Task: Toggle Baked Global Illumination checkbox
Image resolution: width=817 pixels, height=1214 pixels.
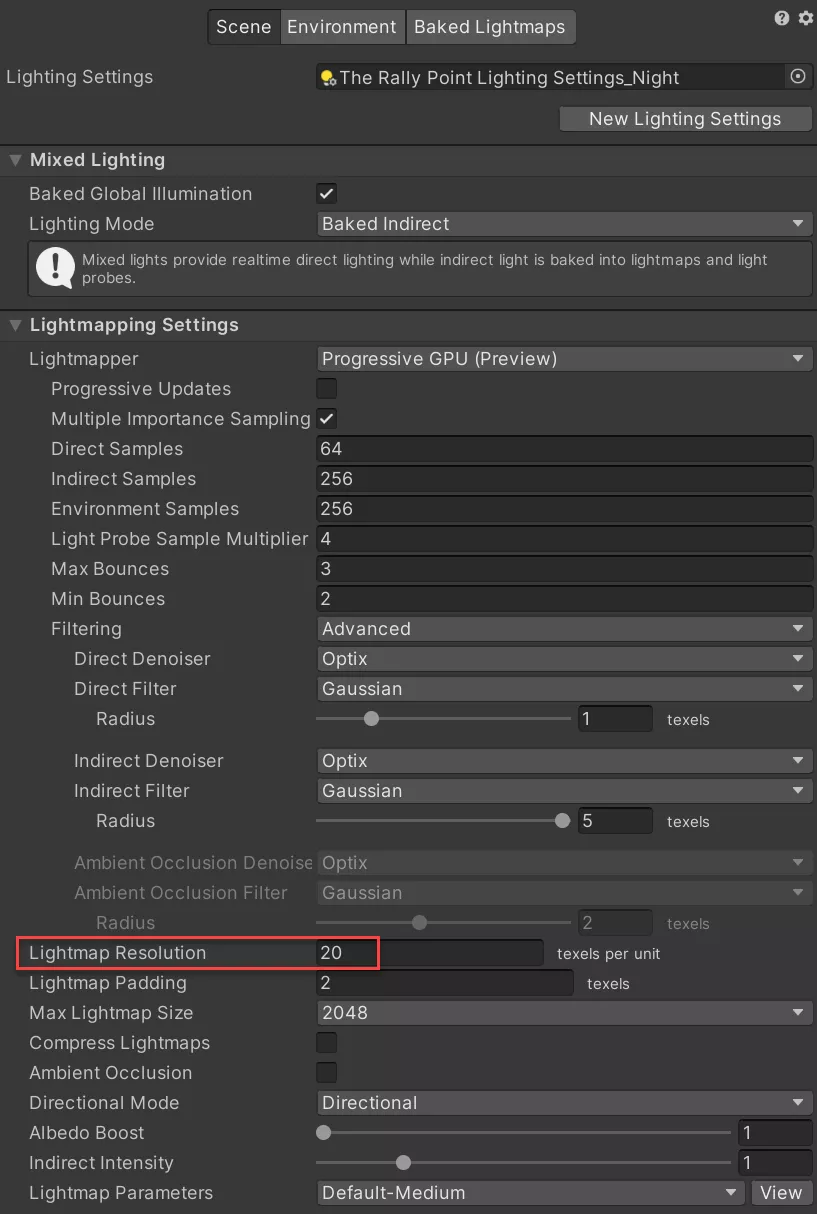Action: point(326,193)
